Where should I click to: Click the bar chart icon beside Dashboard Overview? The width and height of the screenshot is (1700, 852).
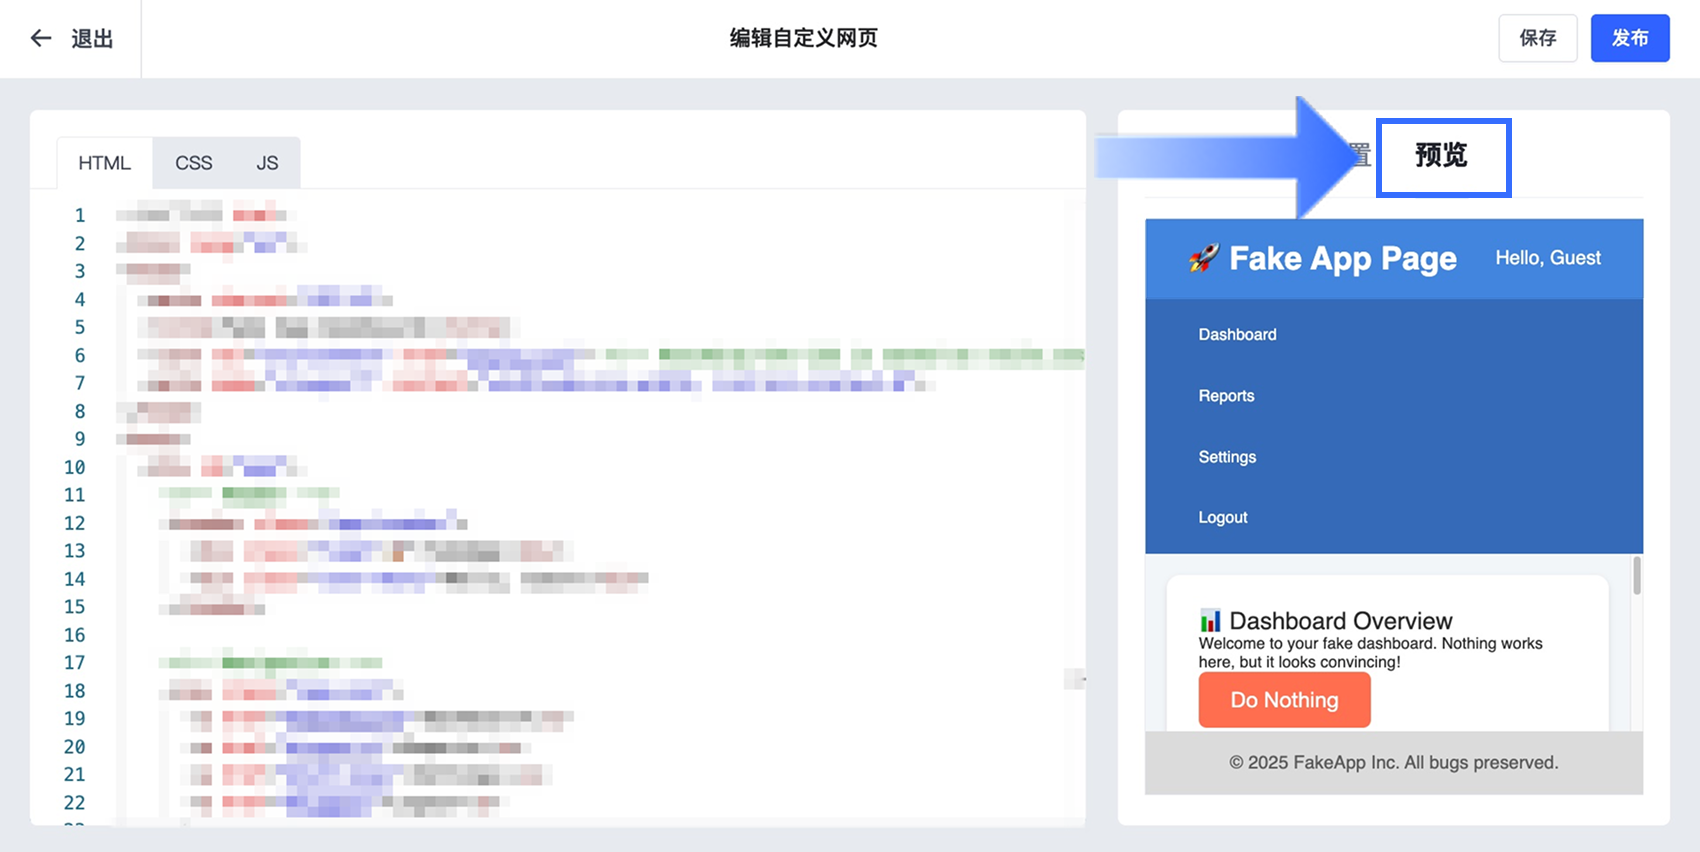click(1210, 621)
